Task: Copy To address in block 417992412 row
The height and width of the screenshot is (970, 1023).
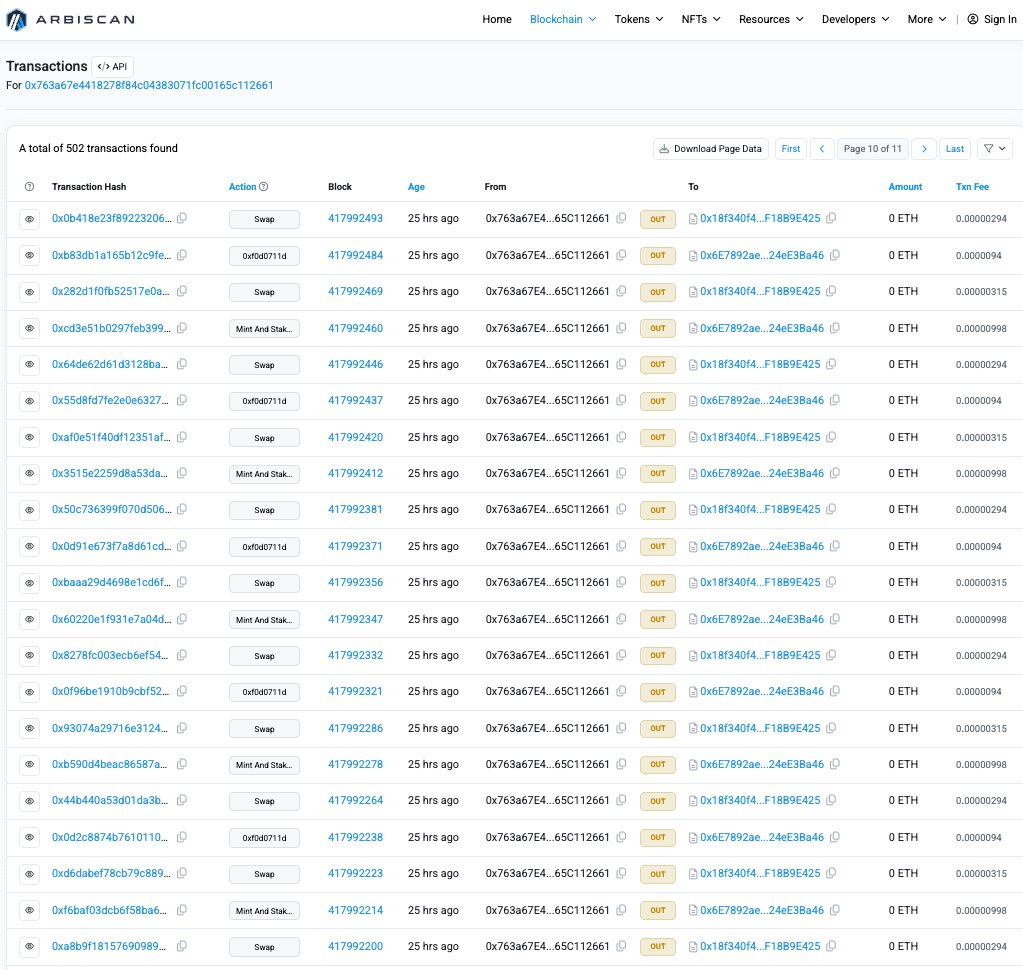Action: pyautogui.click(x=834, y=473)
